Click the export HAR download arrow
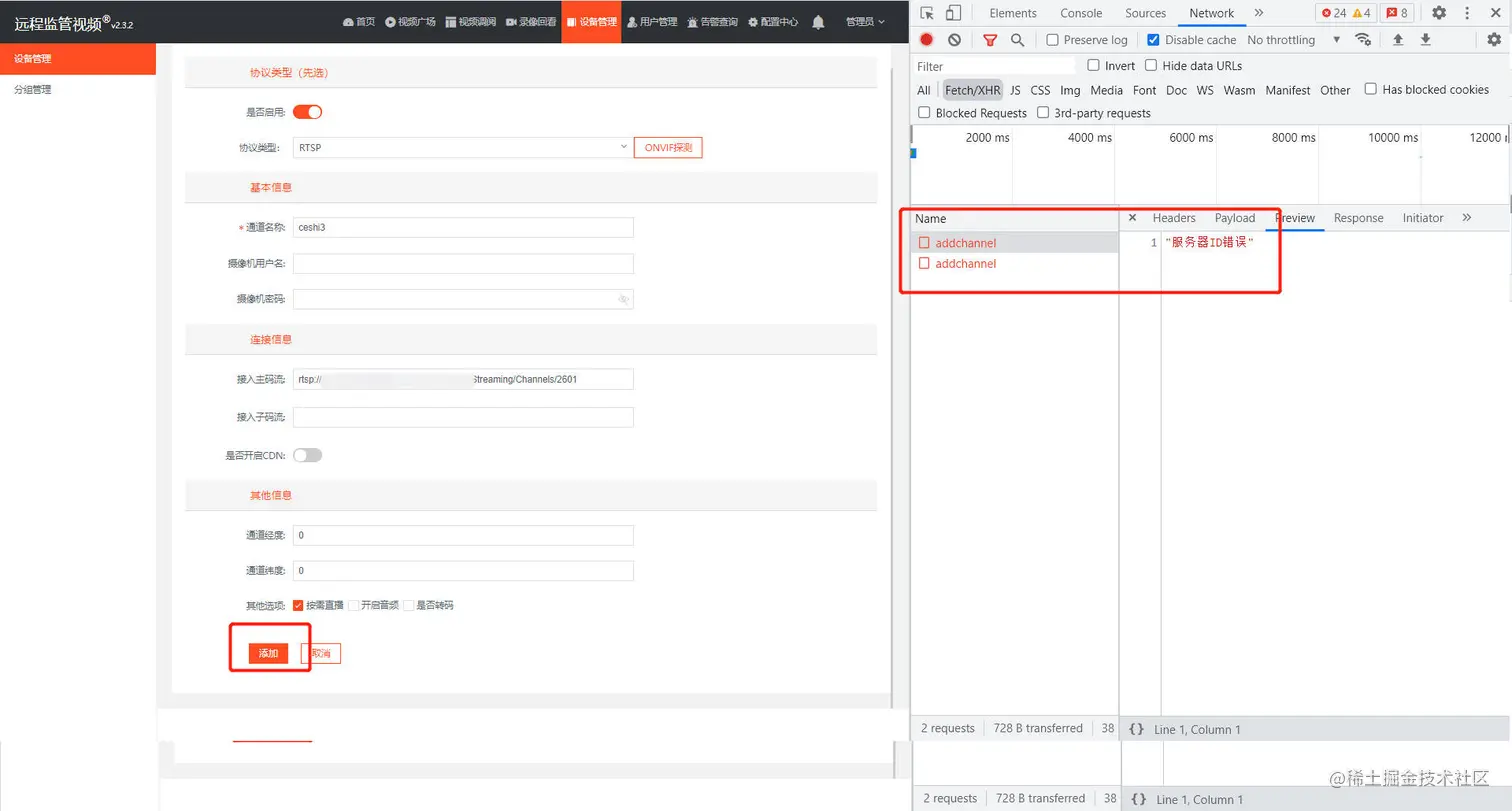This screenshot has height=811, width=1512. [x=1426, y=40]
